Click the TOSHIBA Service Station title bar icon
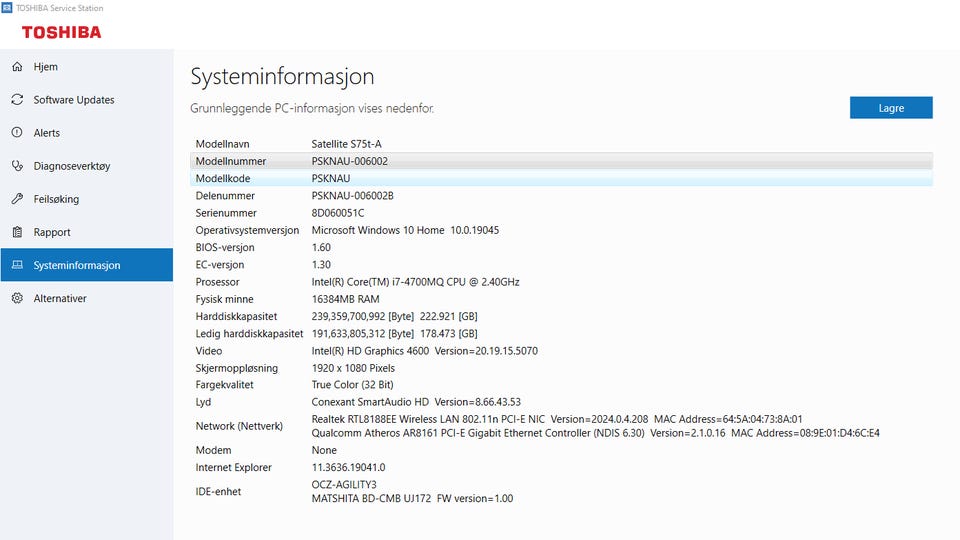This screenshot has width=960, height=540. click(7, 7)
